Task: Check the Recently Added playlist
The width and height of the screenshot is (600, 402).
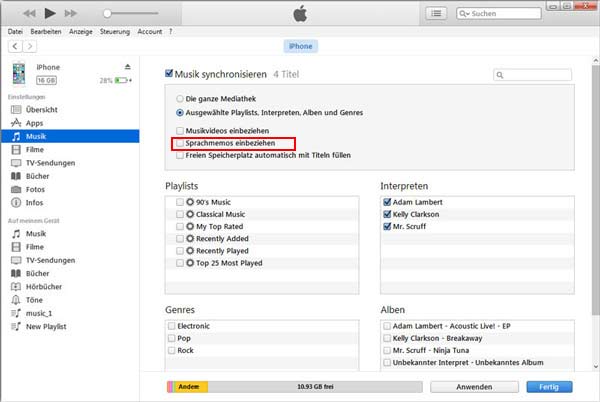Action: [180, 239]
